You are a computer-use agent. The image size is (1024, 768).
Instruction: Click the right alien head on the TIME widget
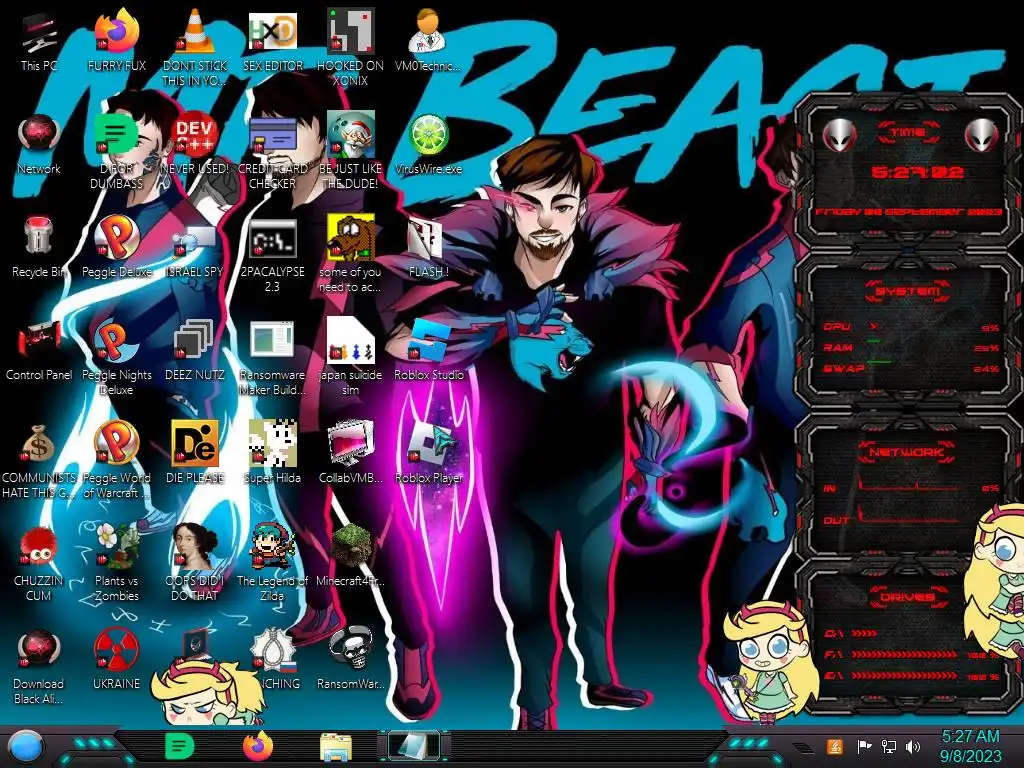coord(982,135)
